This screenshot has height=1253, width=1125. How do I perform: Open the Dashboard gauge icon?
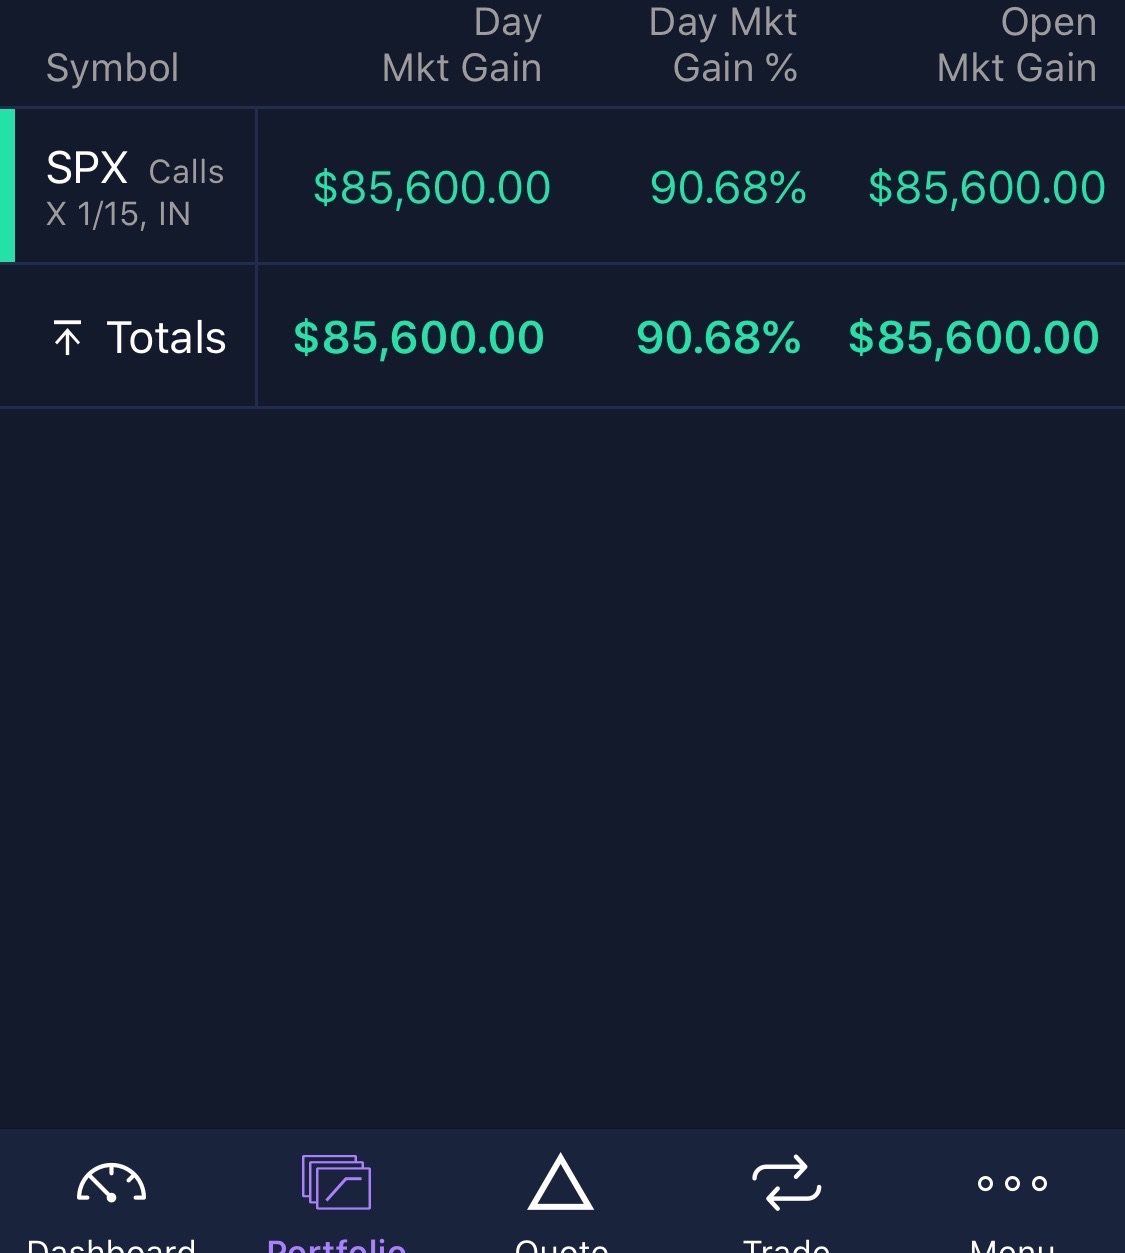[111, 1184]
